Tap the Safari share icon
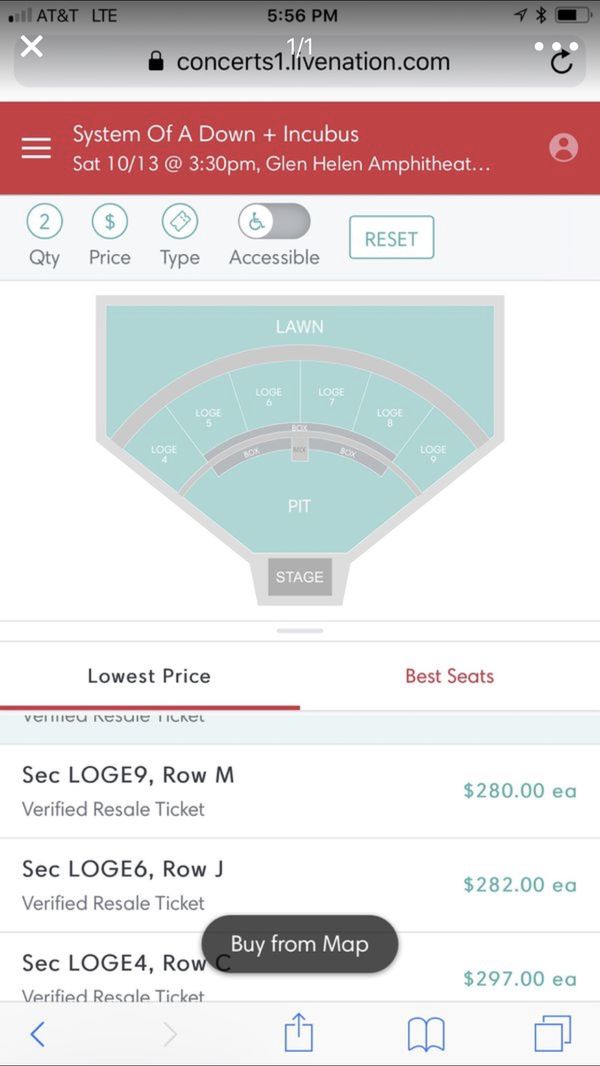The image size is (600, 1066). 299,1033
